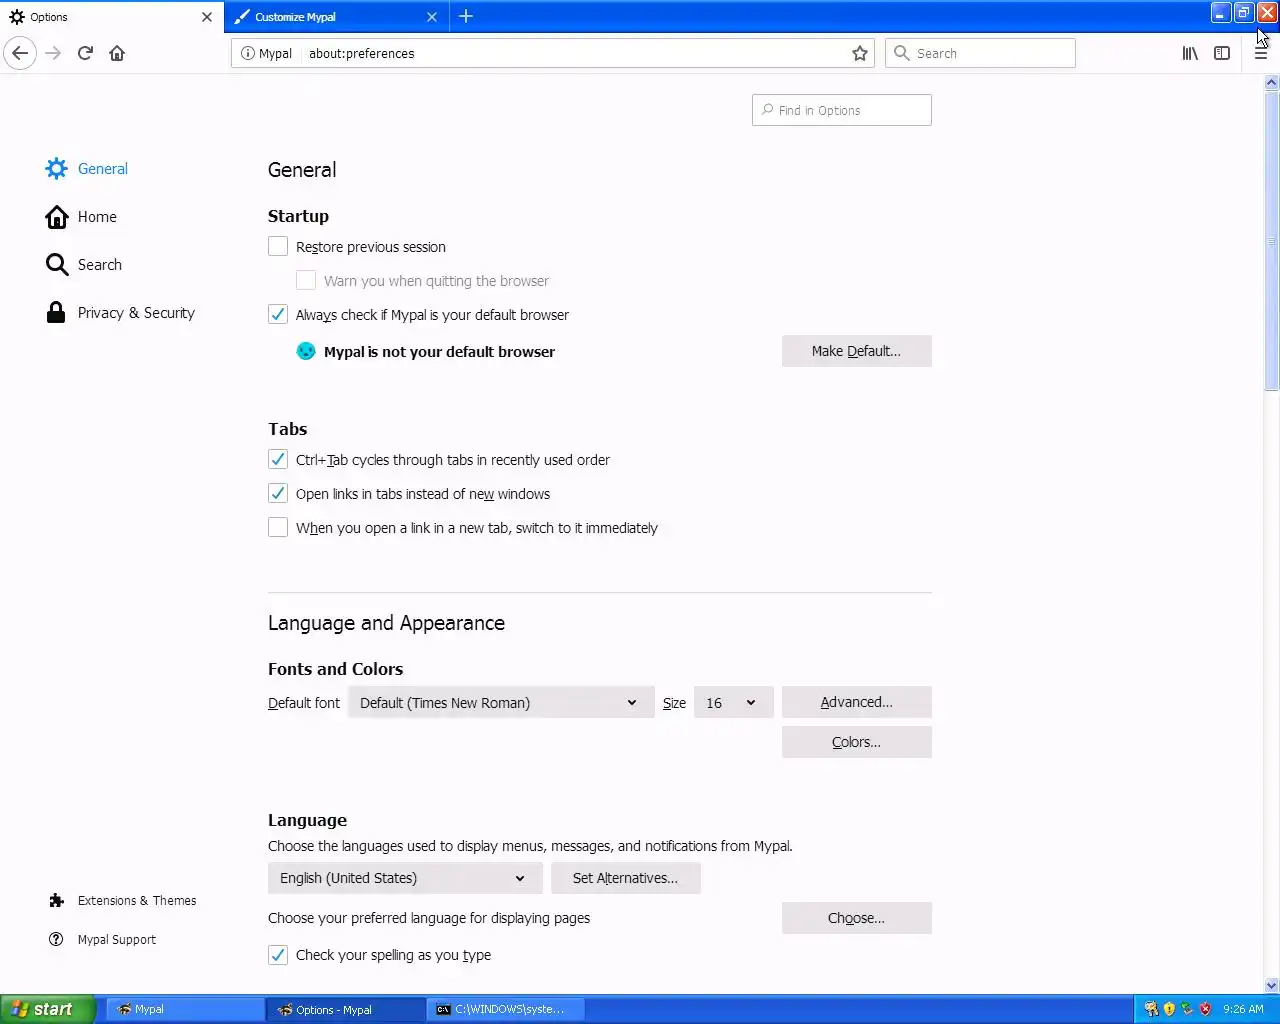
Task: Click the Make Default button
Action: pos(856,351)
